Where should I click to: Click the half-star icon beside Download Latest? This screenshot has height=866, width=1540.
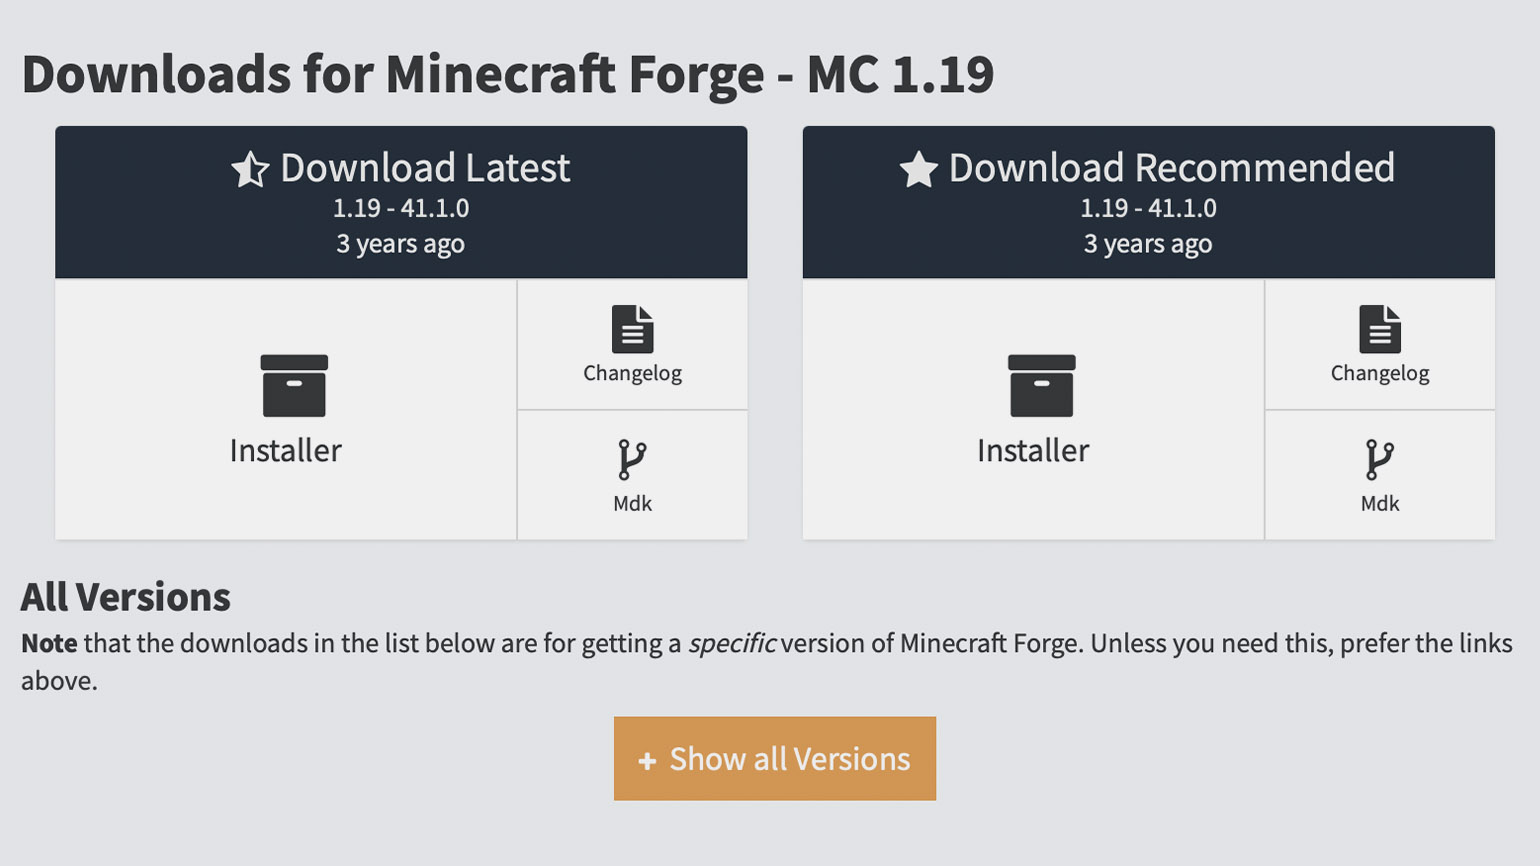pyautogui.click(x=250, y=169)
